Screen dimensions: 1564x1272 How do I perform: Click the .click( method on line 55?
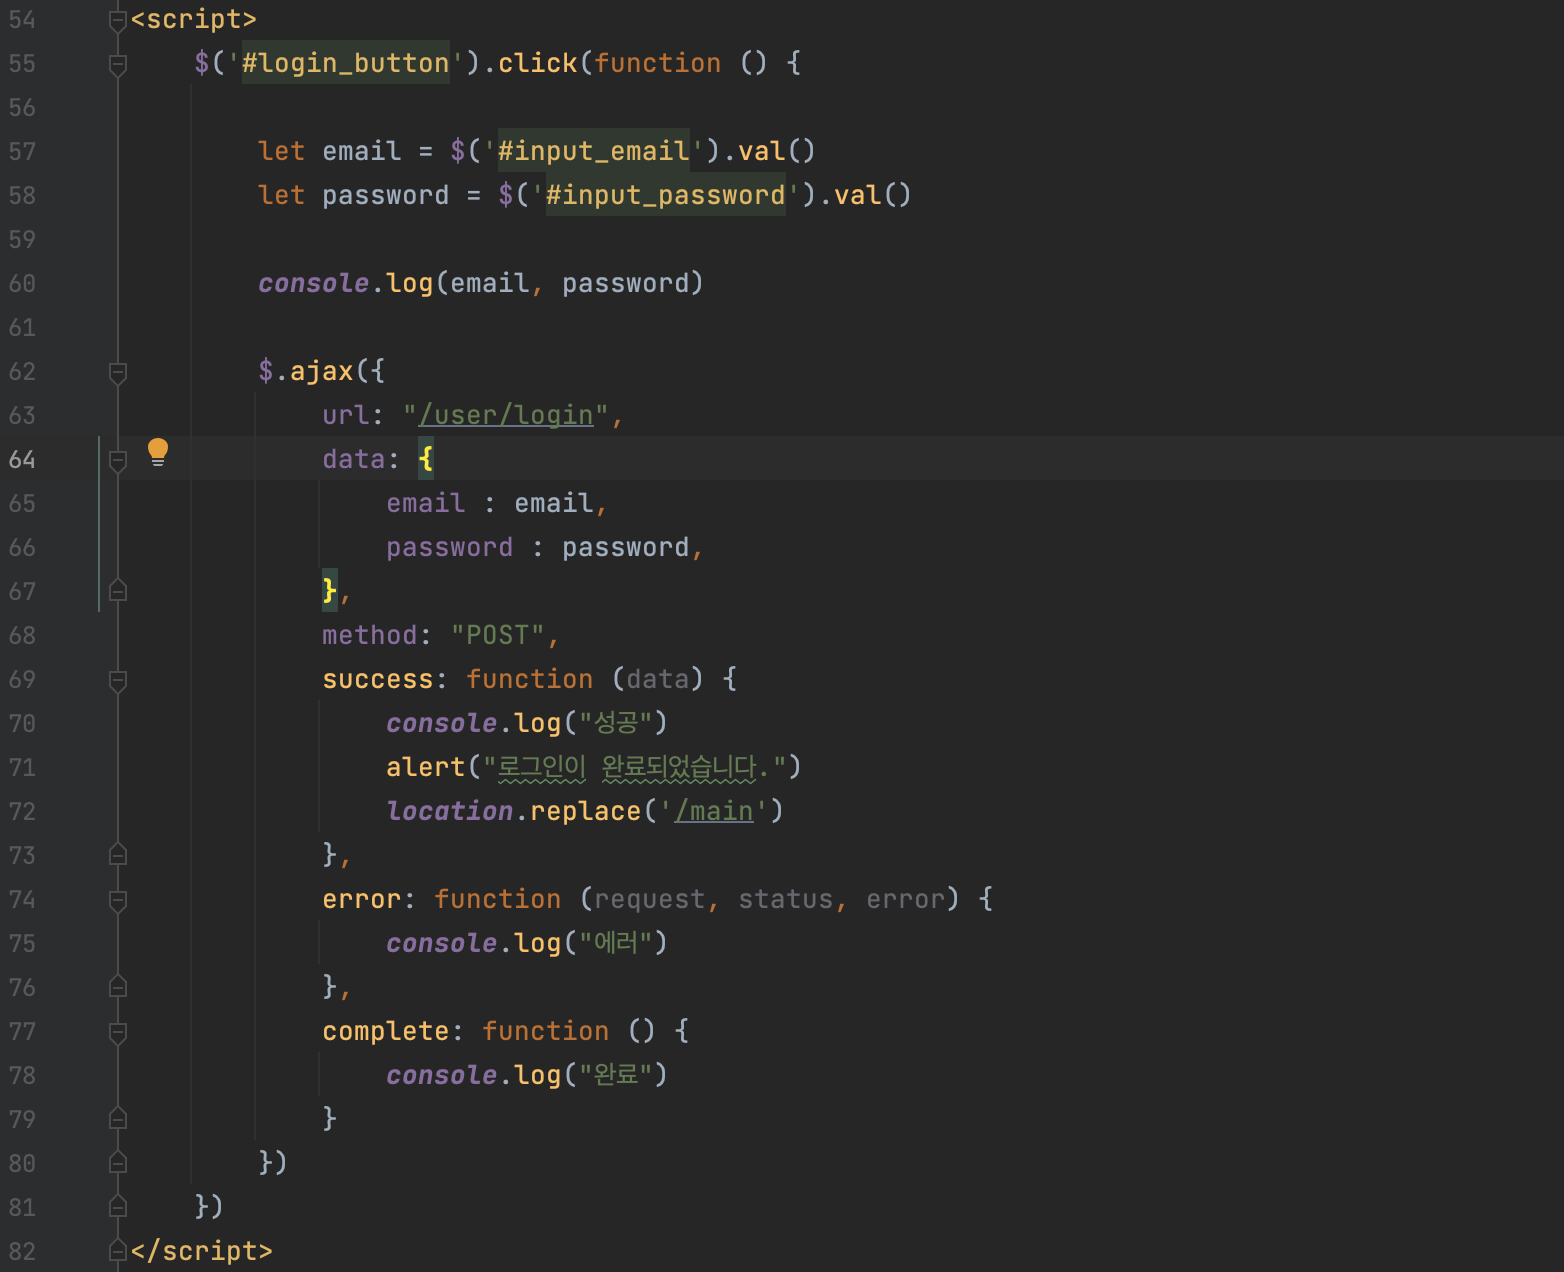(x=537, y=63)
